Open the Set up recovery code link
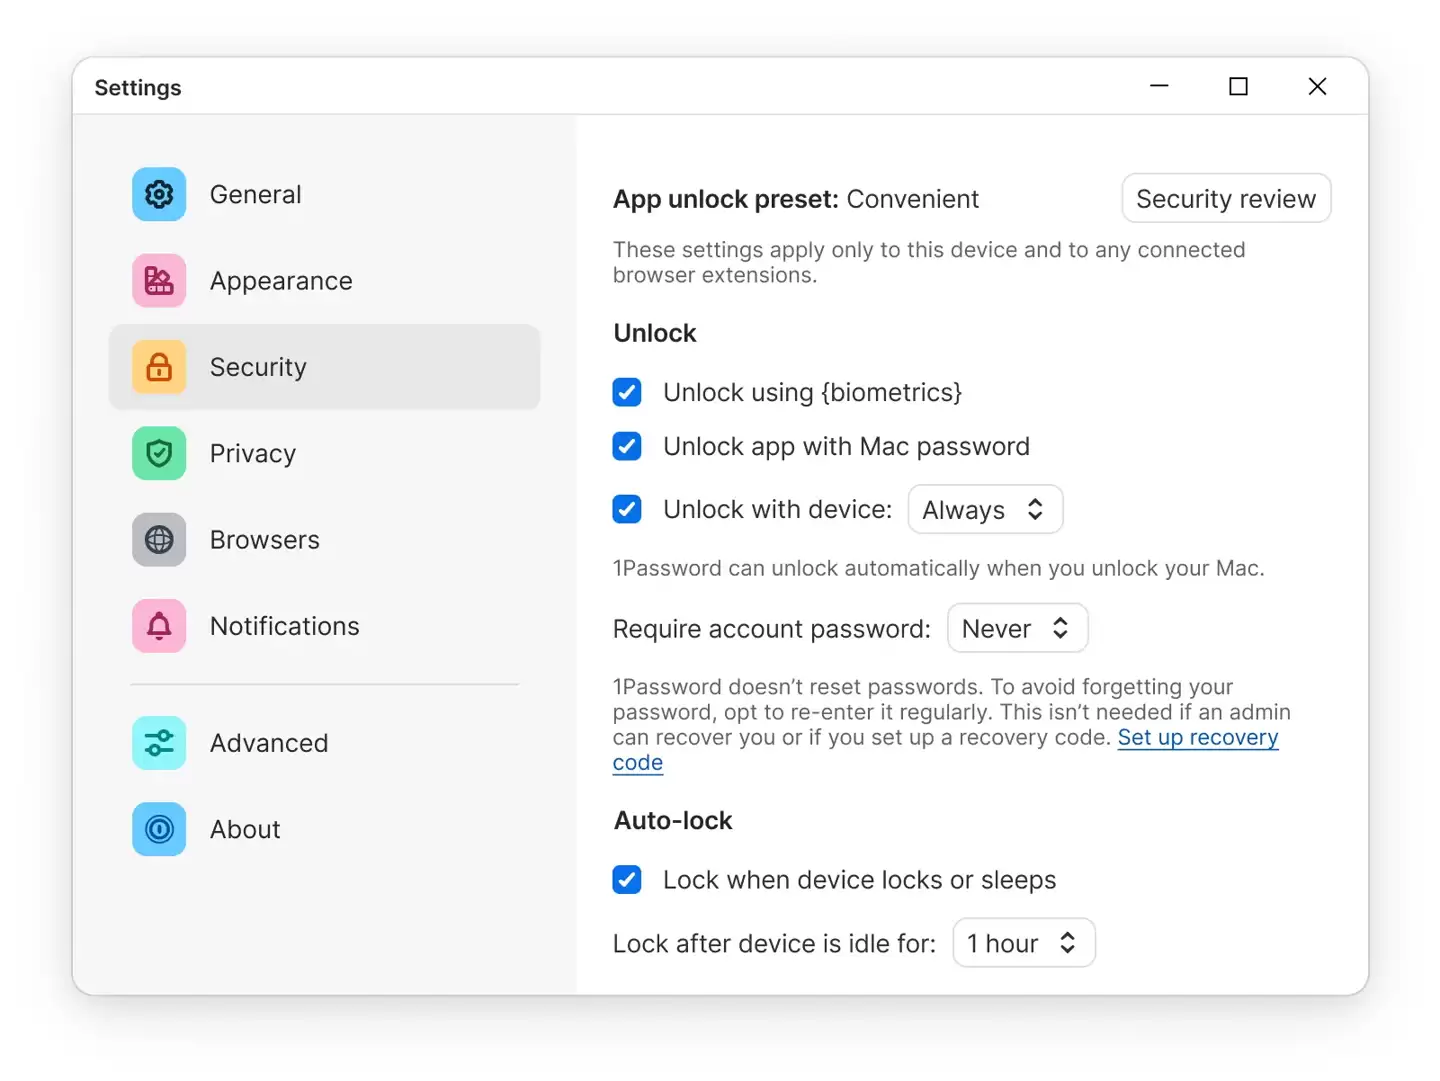This screenshot has height=1081, width=1440. 1198,737
